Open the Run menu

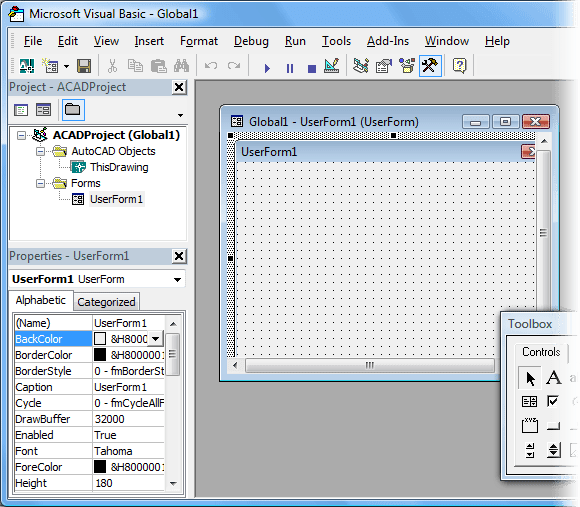click(295, 41)
